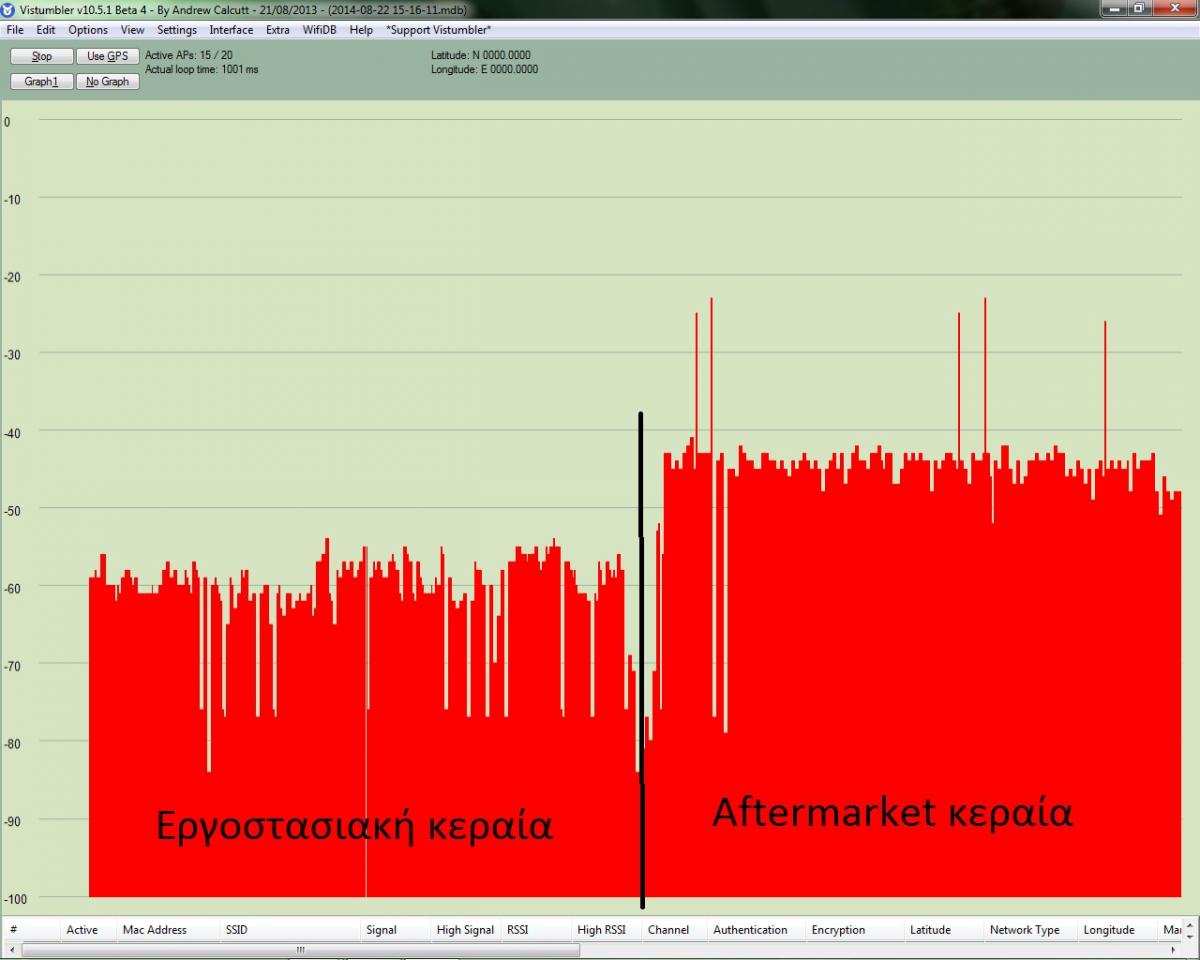This screenshot has height=960, width=1200.
Task: Sort by the Authentication column header
Action: 757,930
